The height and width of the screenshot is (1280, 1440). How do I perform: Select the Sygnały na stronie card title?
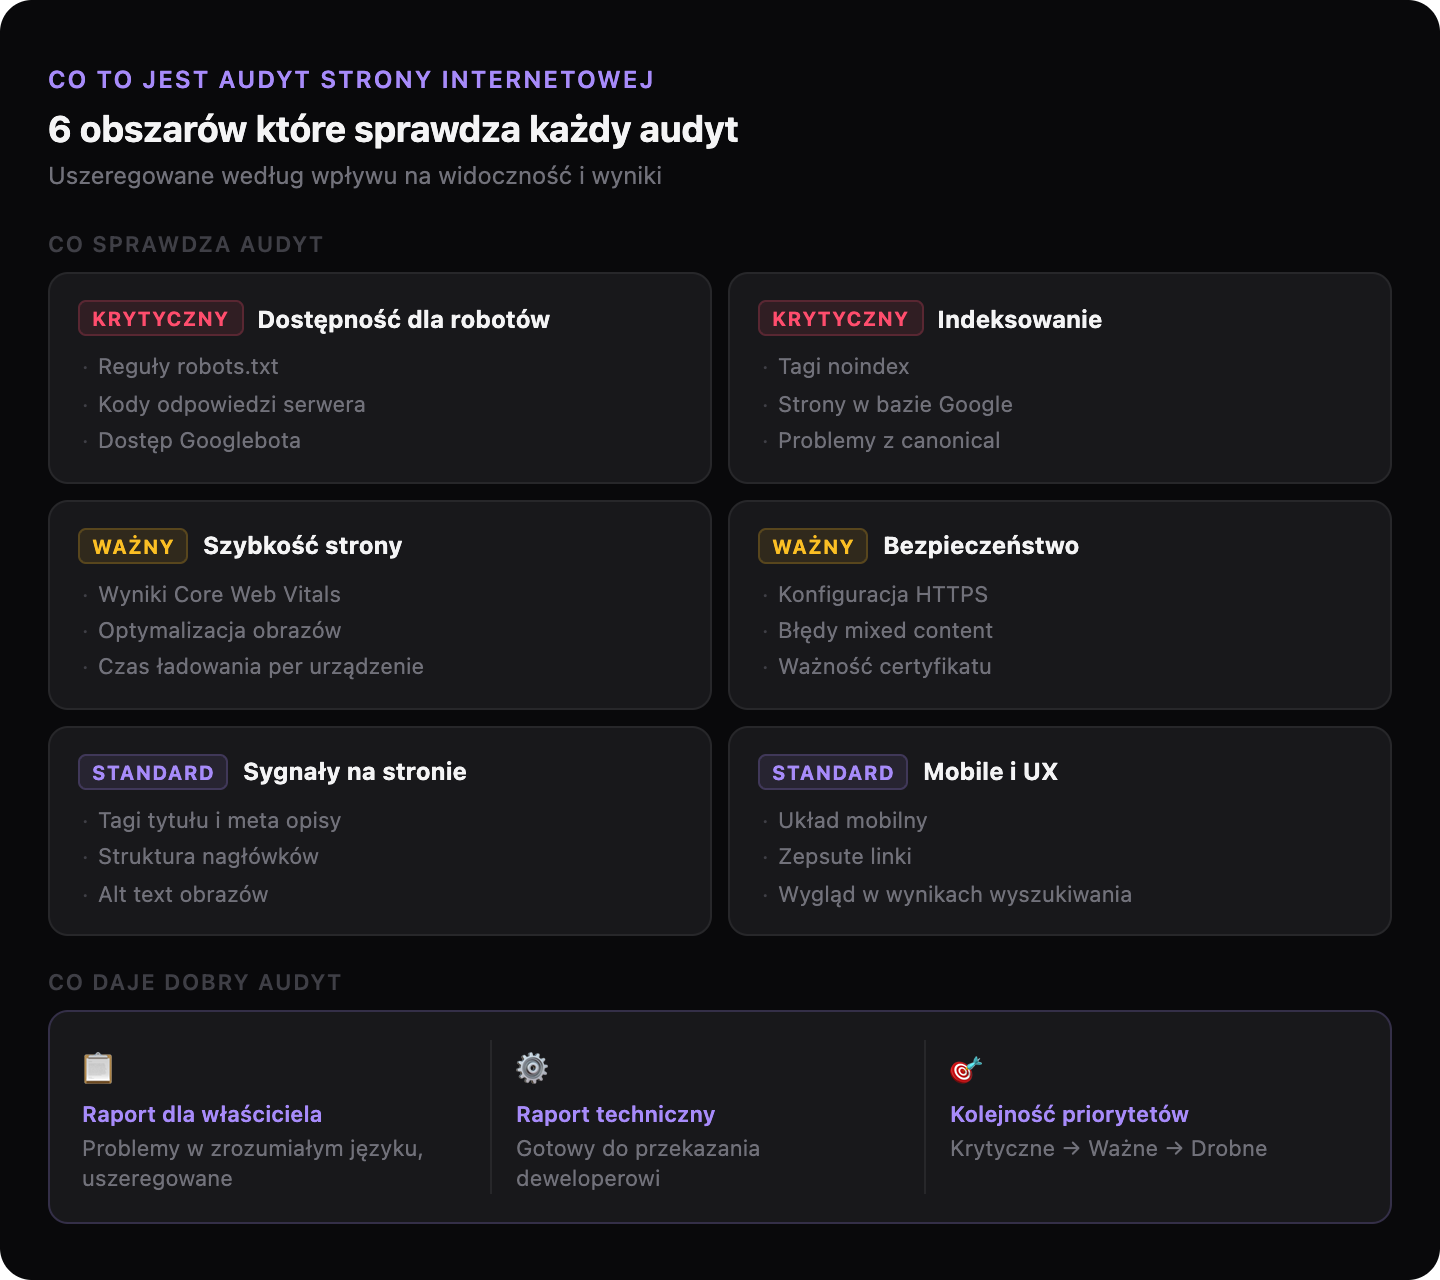click(x=355, y=771)
